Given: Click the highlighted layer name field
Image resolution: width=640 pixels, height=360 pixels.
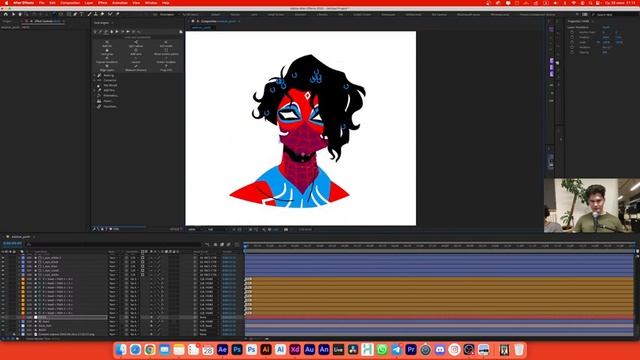Looking at the screenshot, I should 72,317.
